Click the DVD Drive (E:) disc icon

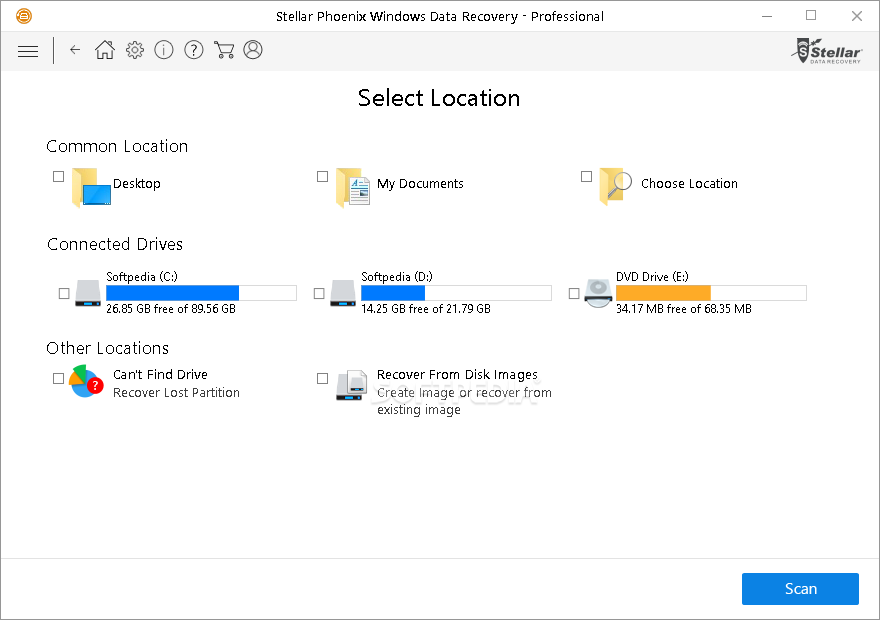[x=598, y=293]
